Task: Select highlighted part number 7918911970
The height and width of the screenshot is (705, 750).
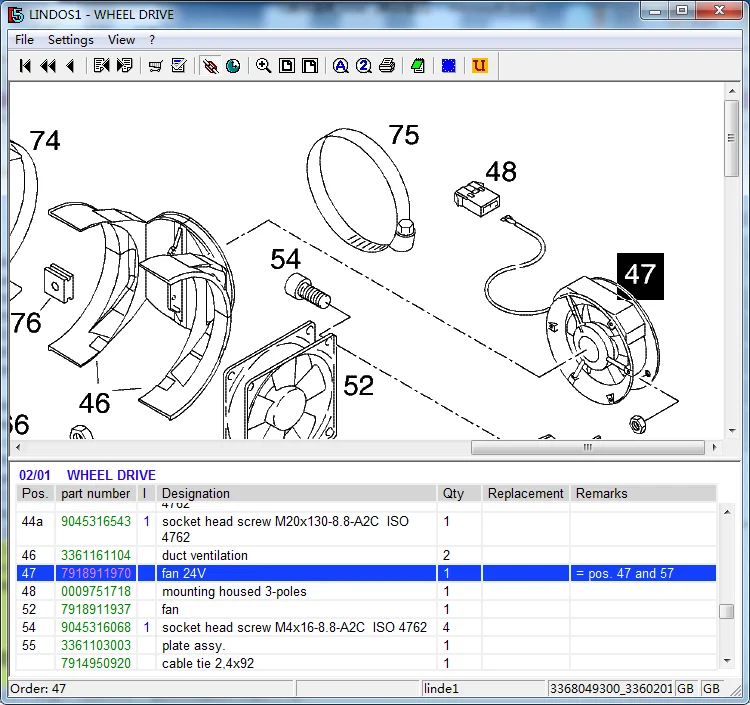Action: coord(96,573)
